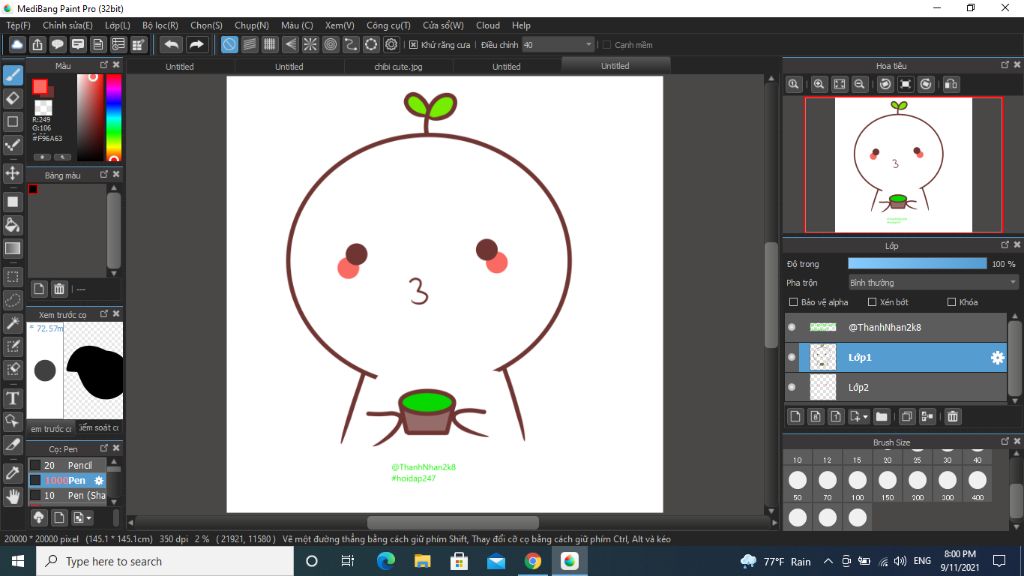Viewport: 1024px width, 576px height.
Task: Open the Công cụ(T) menu
Action: click(x=388, y=25)
